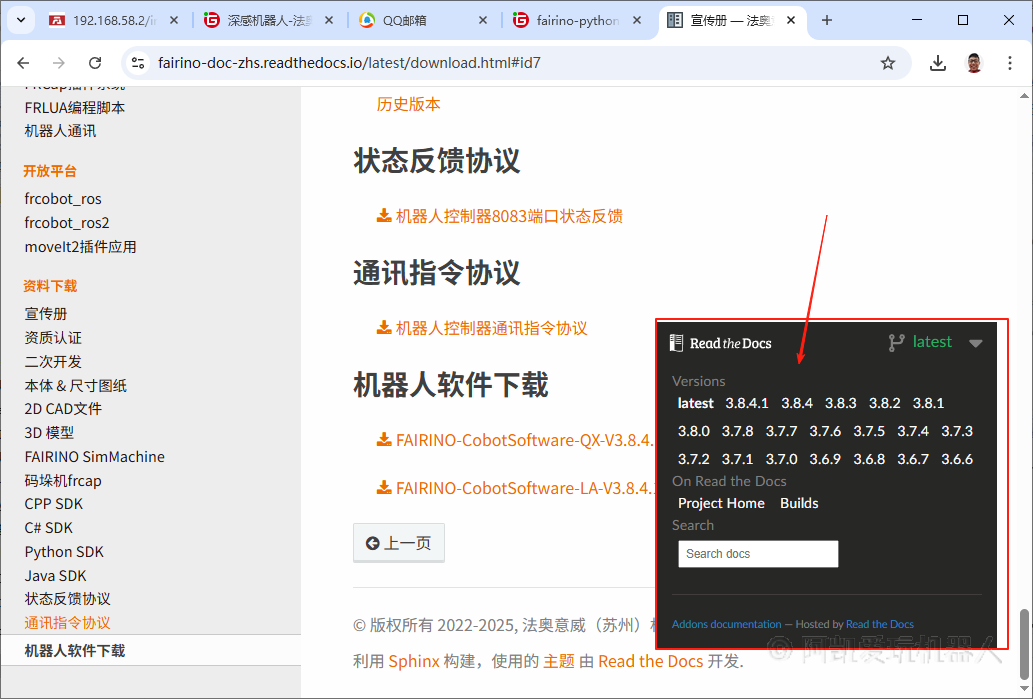Viewport: 1033px width, 699px height.
Task: Open the browser downloads icon
Action: click(x=937, y=63)
